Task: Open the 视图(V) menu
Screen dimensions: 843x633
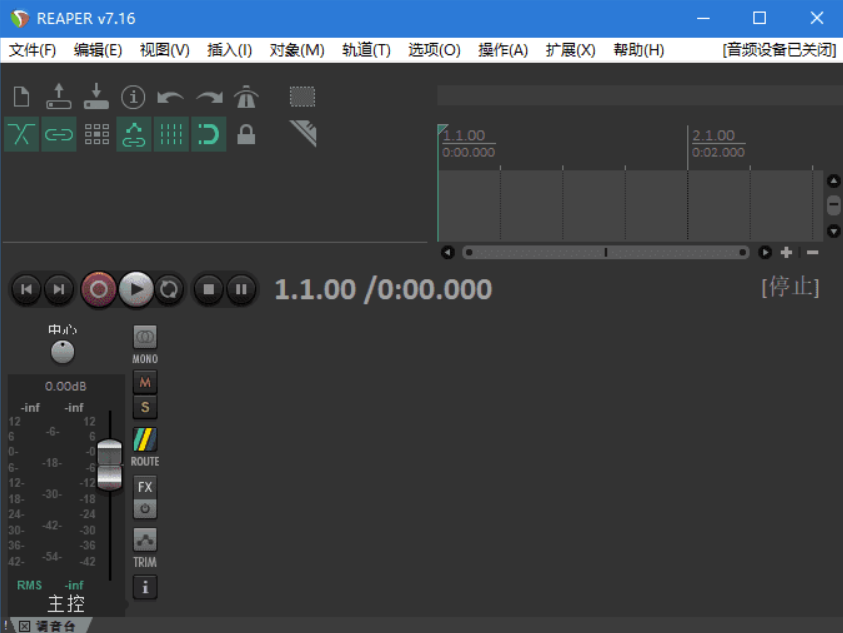Action: [x=165, y=50]
